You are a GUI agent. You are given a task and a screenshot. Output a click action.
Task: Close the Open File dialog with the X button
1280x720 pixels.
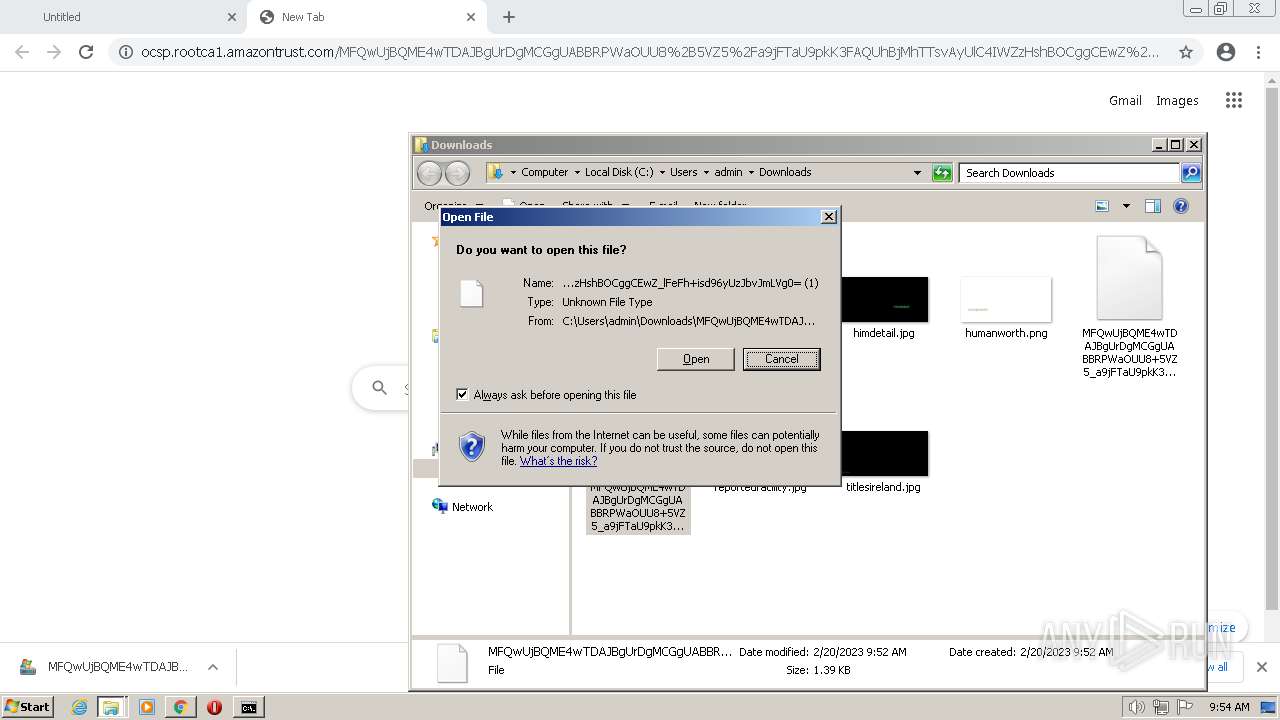point(828,217)
